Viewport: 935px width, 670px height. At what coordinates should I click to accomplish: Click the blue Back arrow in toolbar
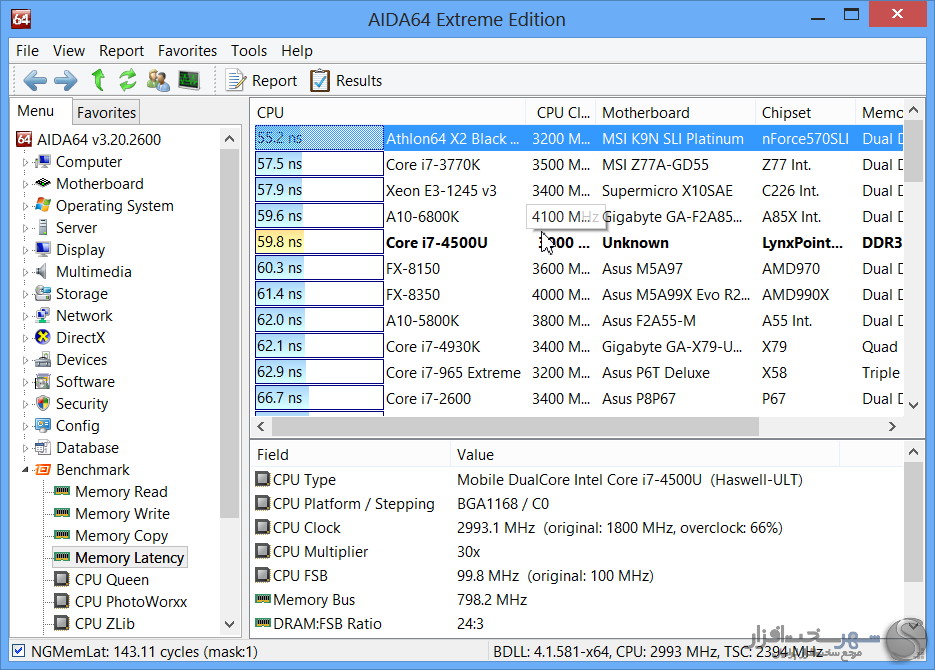(35, 81)
